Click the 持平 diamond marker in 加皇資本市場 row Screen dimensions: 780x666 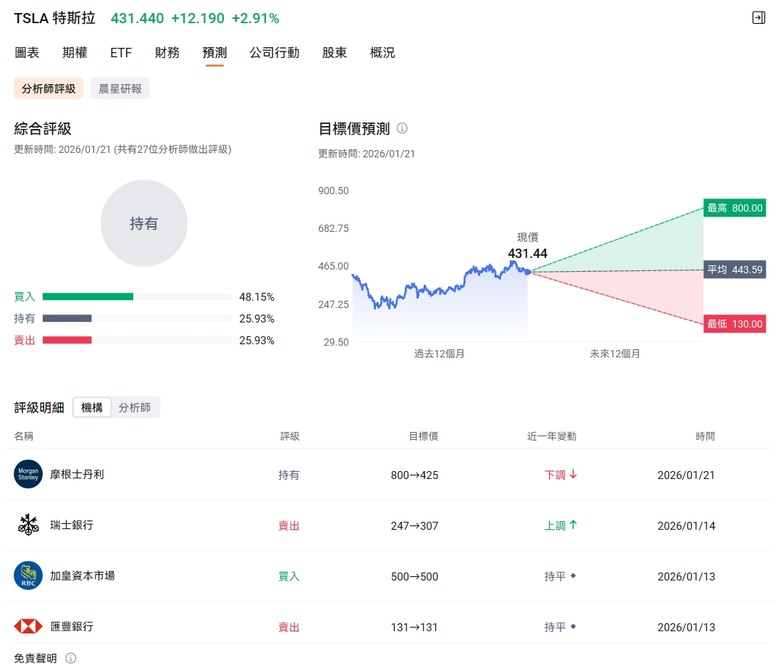pyautogui.click(x=574, y=575)
